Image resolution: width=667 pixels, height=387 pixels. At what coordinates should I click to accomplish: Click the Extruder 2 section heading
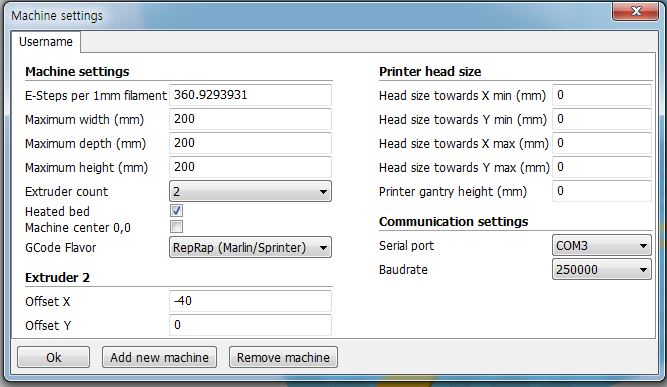57,278
